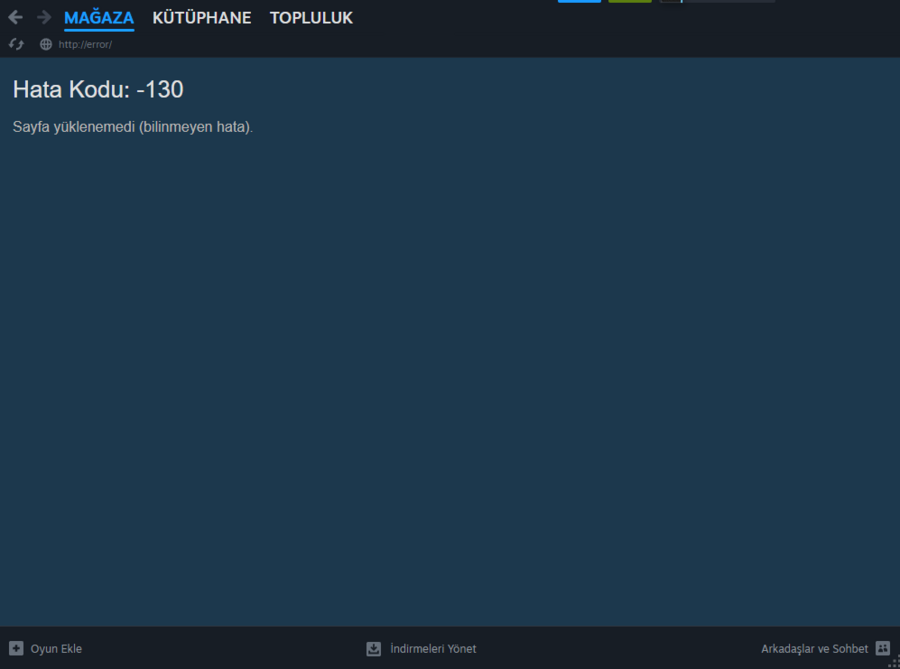Click the http://error/ address bar

pos(85,44)
